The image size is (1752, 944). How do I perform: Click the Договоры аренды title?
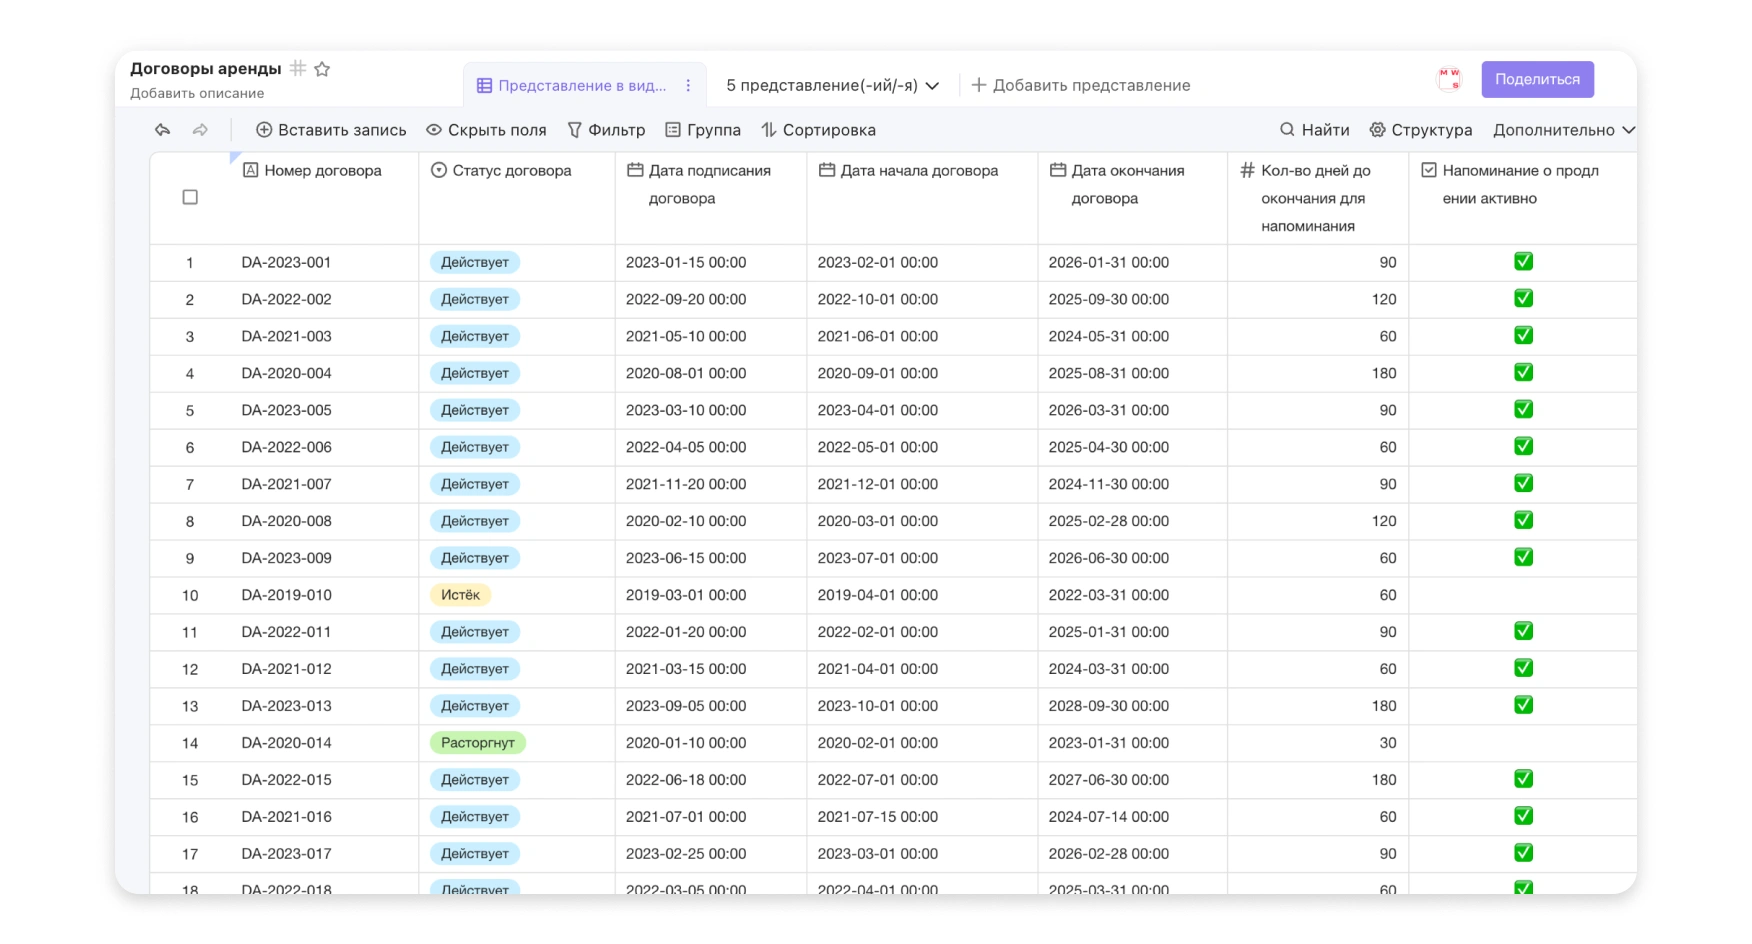coord(206,68)
